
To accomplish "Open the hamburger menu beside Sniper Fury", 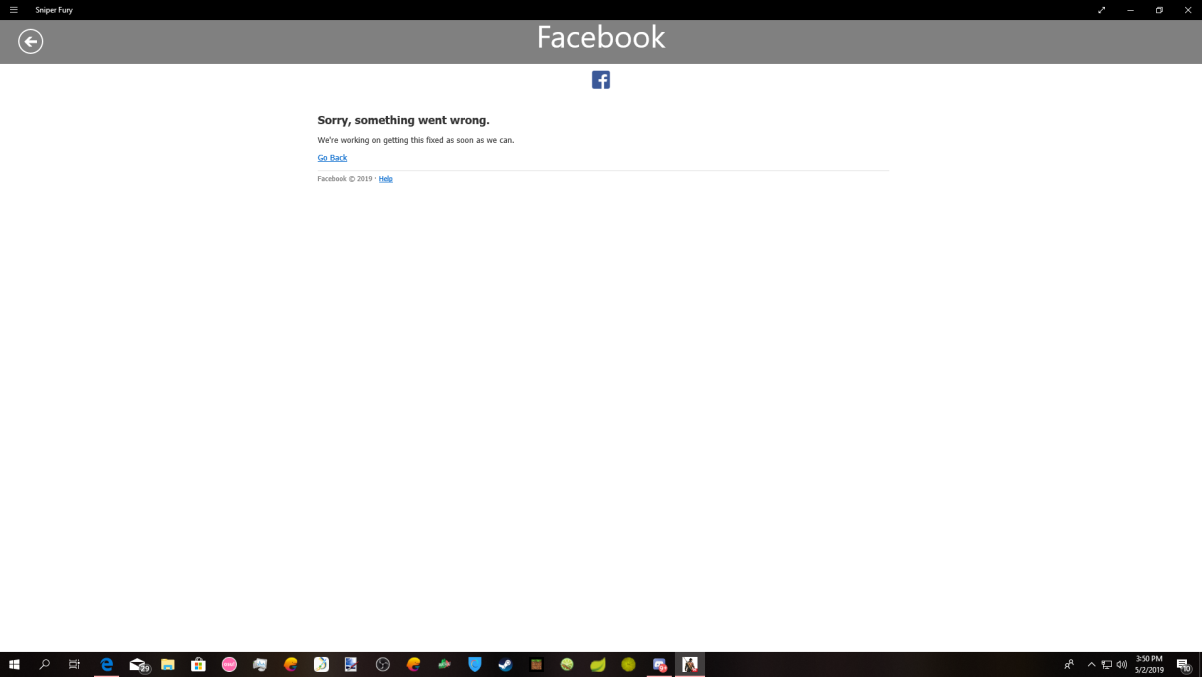I will click(x=13, y=10).
